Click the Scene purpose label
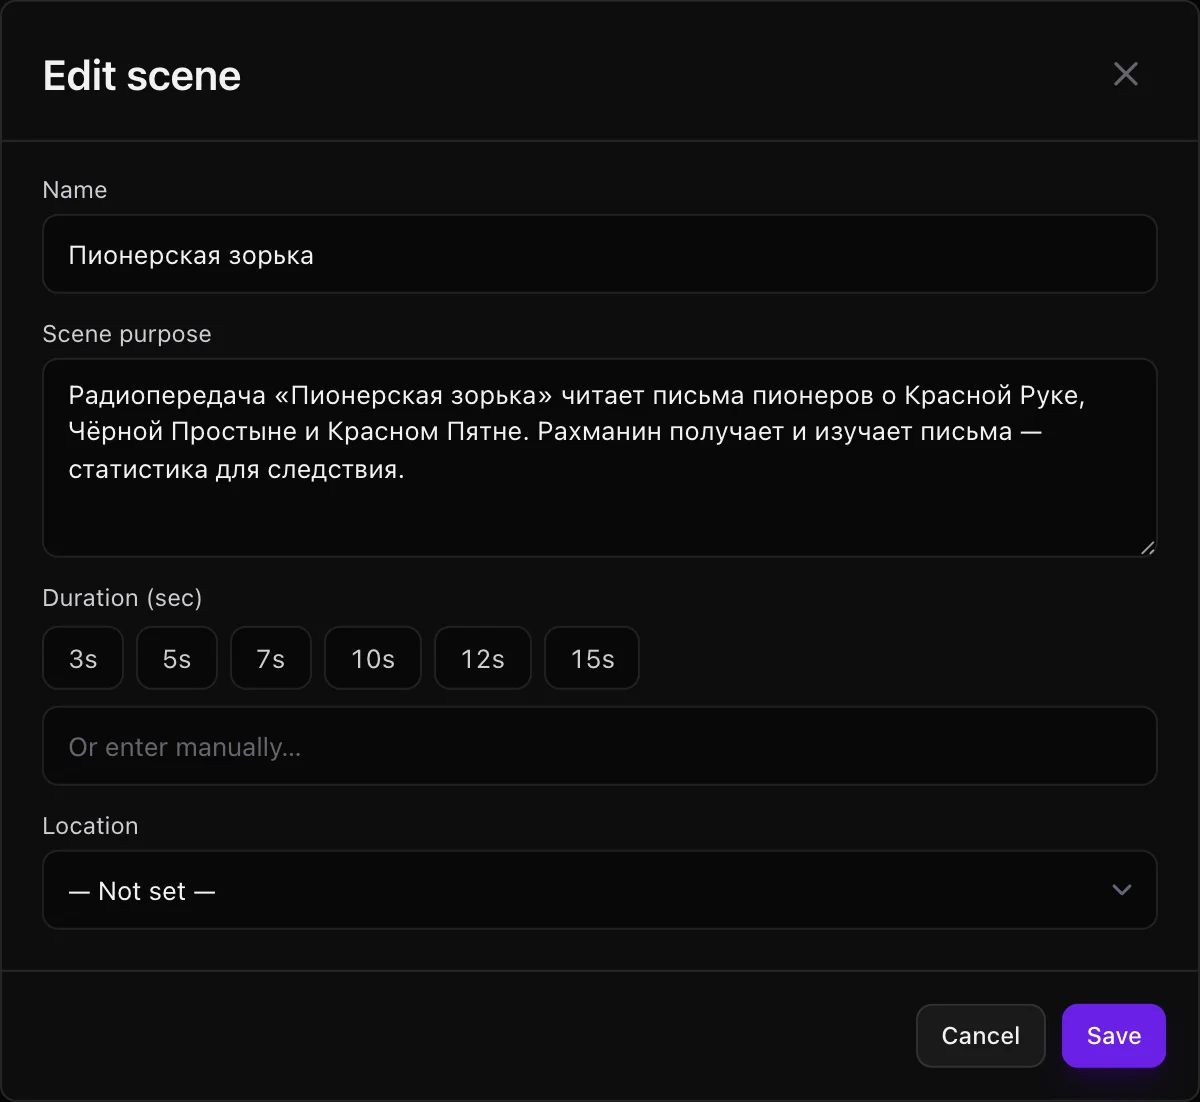This screenshot has width=1200, height=1102. tap(127, 334)
